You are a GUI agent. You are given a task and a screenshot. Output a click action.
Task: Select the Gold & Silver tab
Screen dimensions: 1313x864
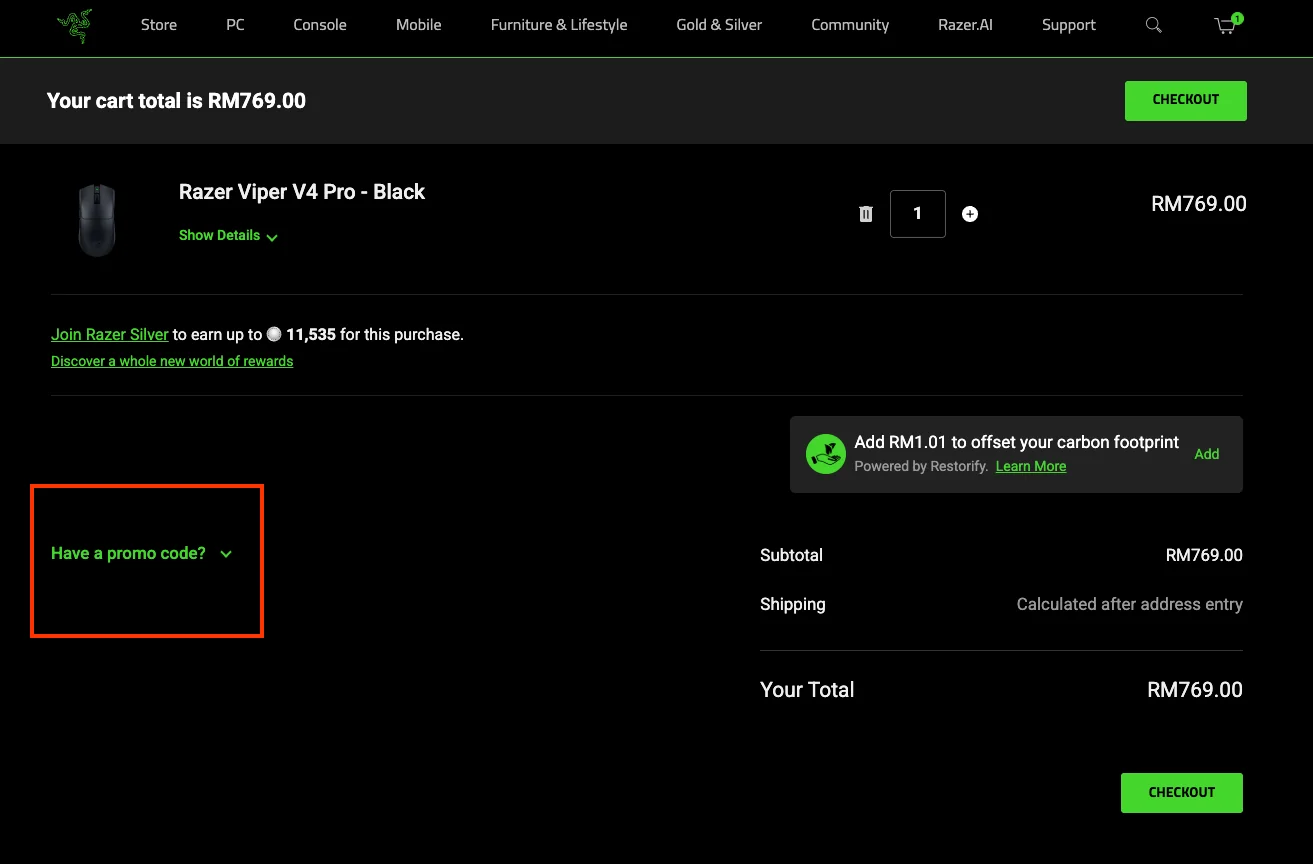[x=718, y=25]
